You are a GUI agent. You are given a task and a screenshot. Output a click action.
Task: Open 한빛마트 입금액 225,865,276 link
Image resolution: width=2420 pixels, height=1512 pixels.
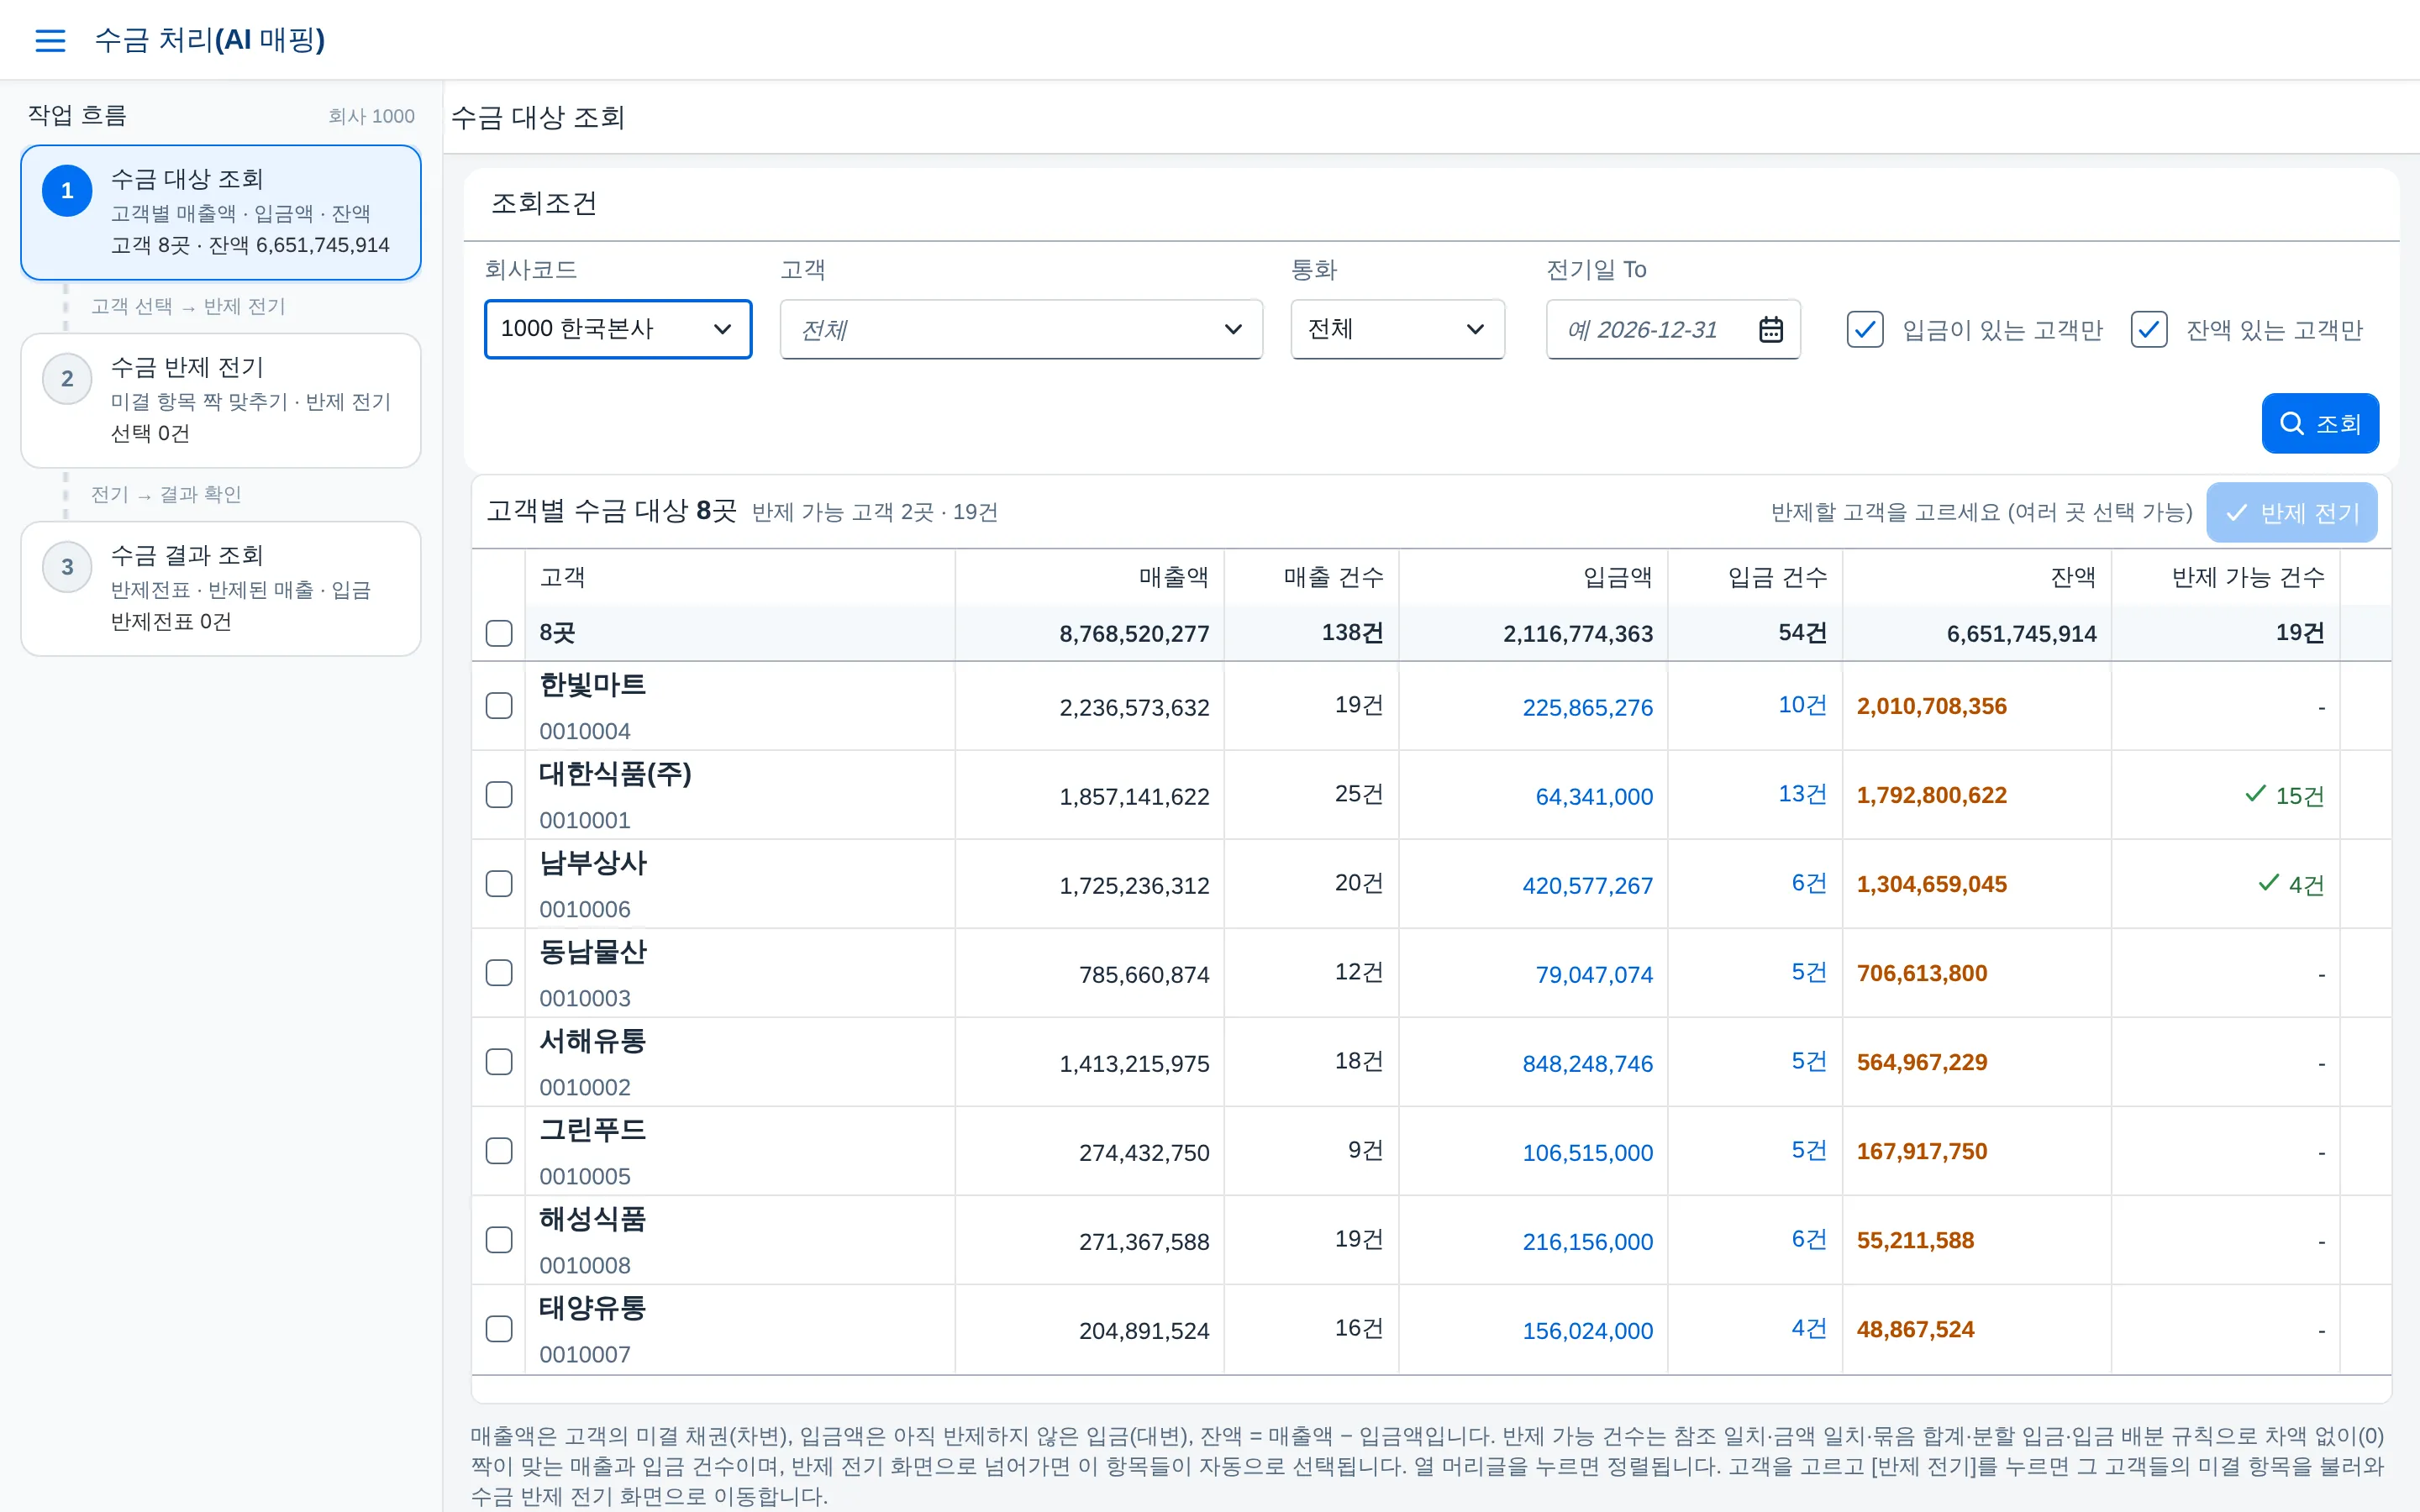1587,707
